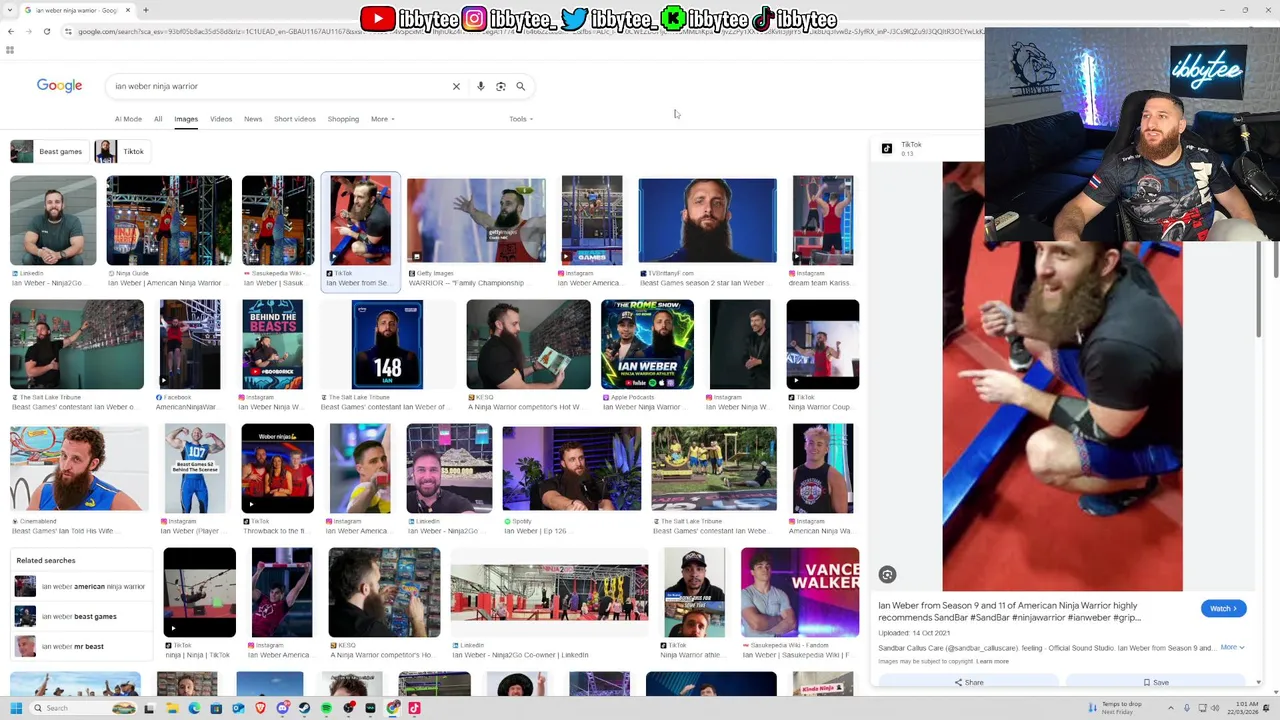Open the Short videos tab
The width and height of the screenshot is (1280, 720).
(295, 119)
